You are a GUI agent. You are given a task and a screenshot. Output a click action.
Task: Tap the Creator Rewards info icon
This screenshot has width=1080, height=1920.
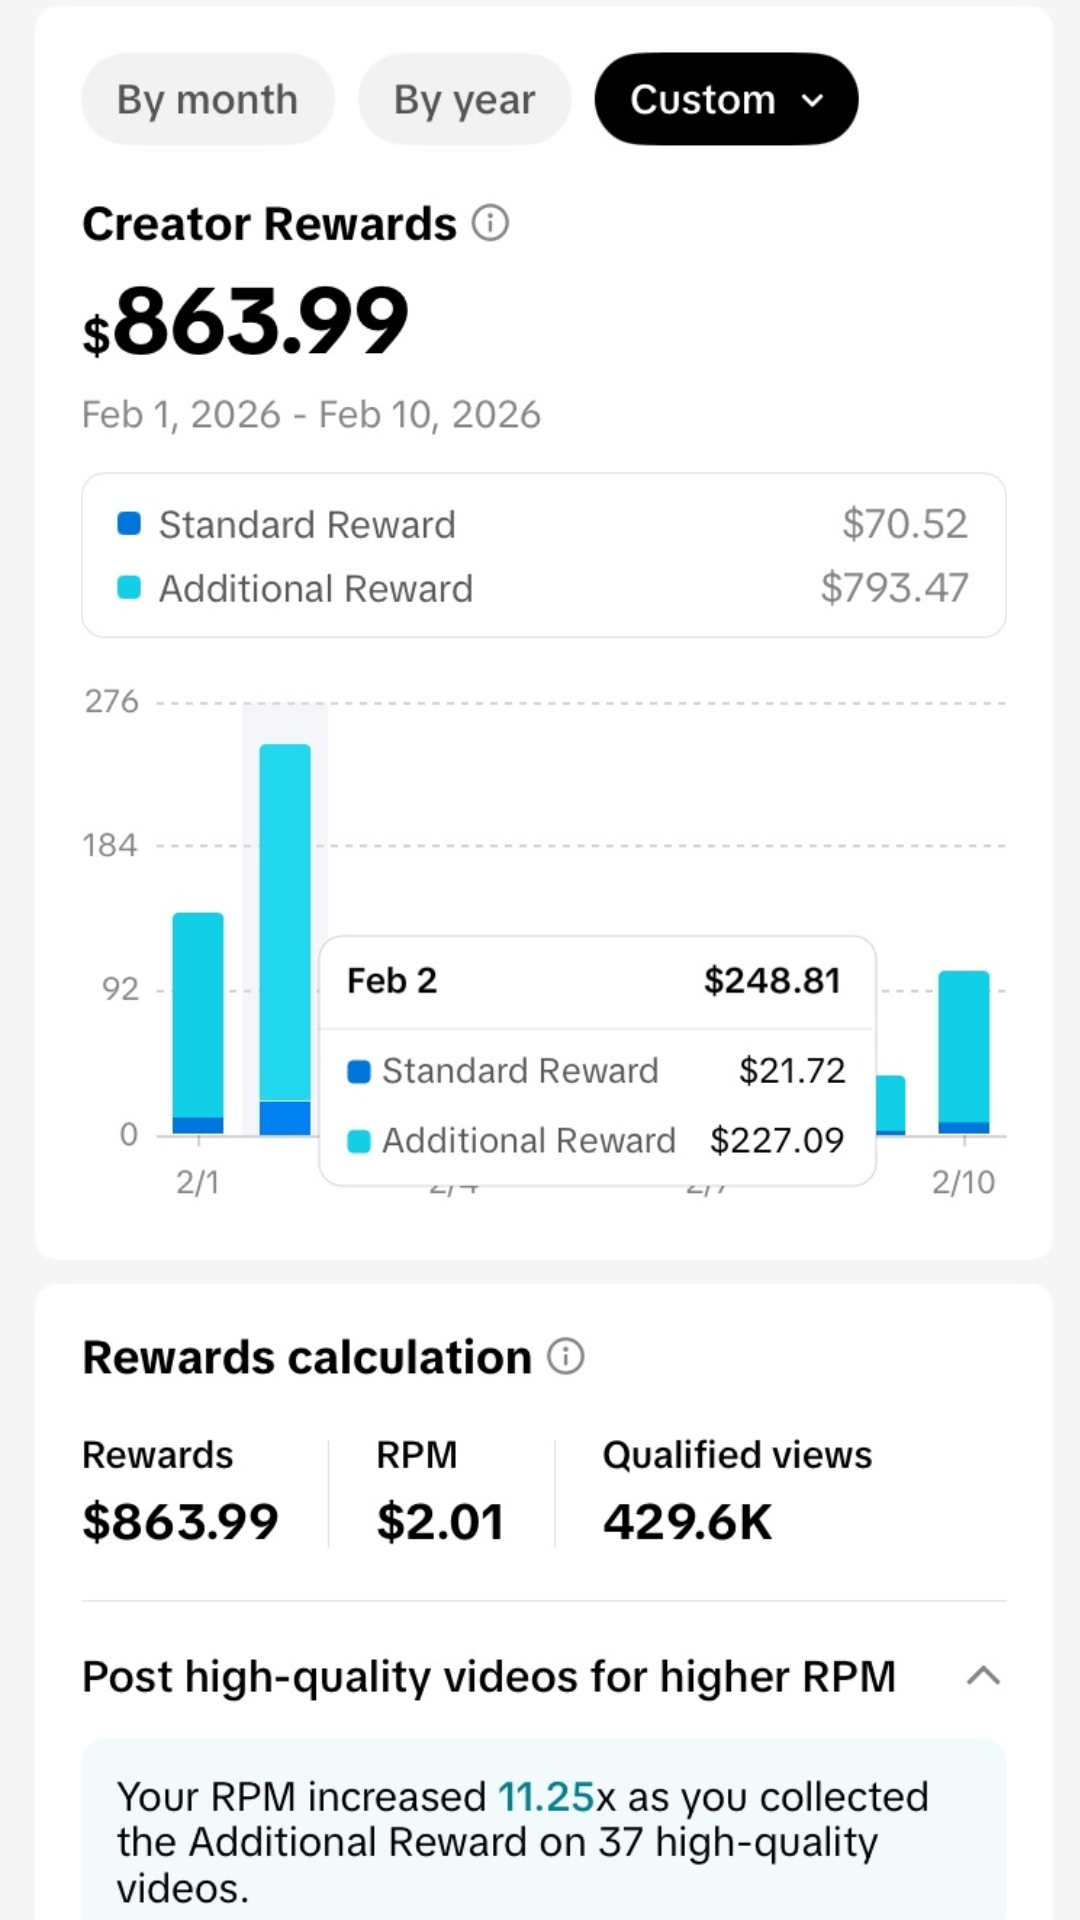point(490,223)
